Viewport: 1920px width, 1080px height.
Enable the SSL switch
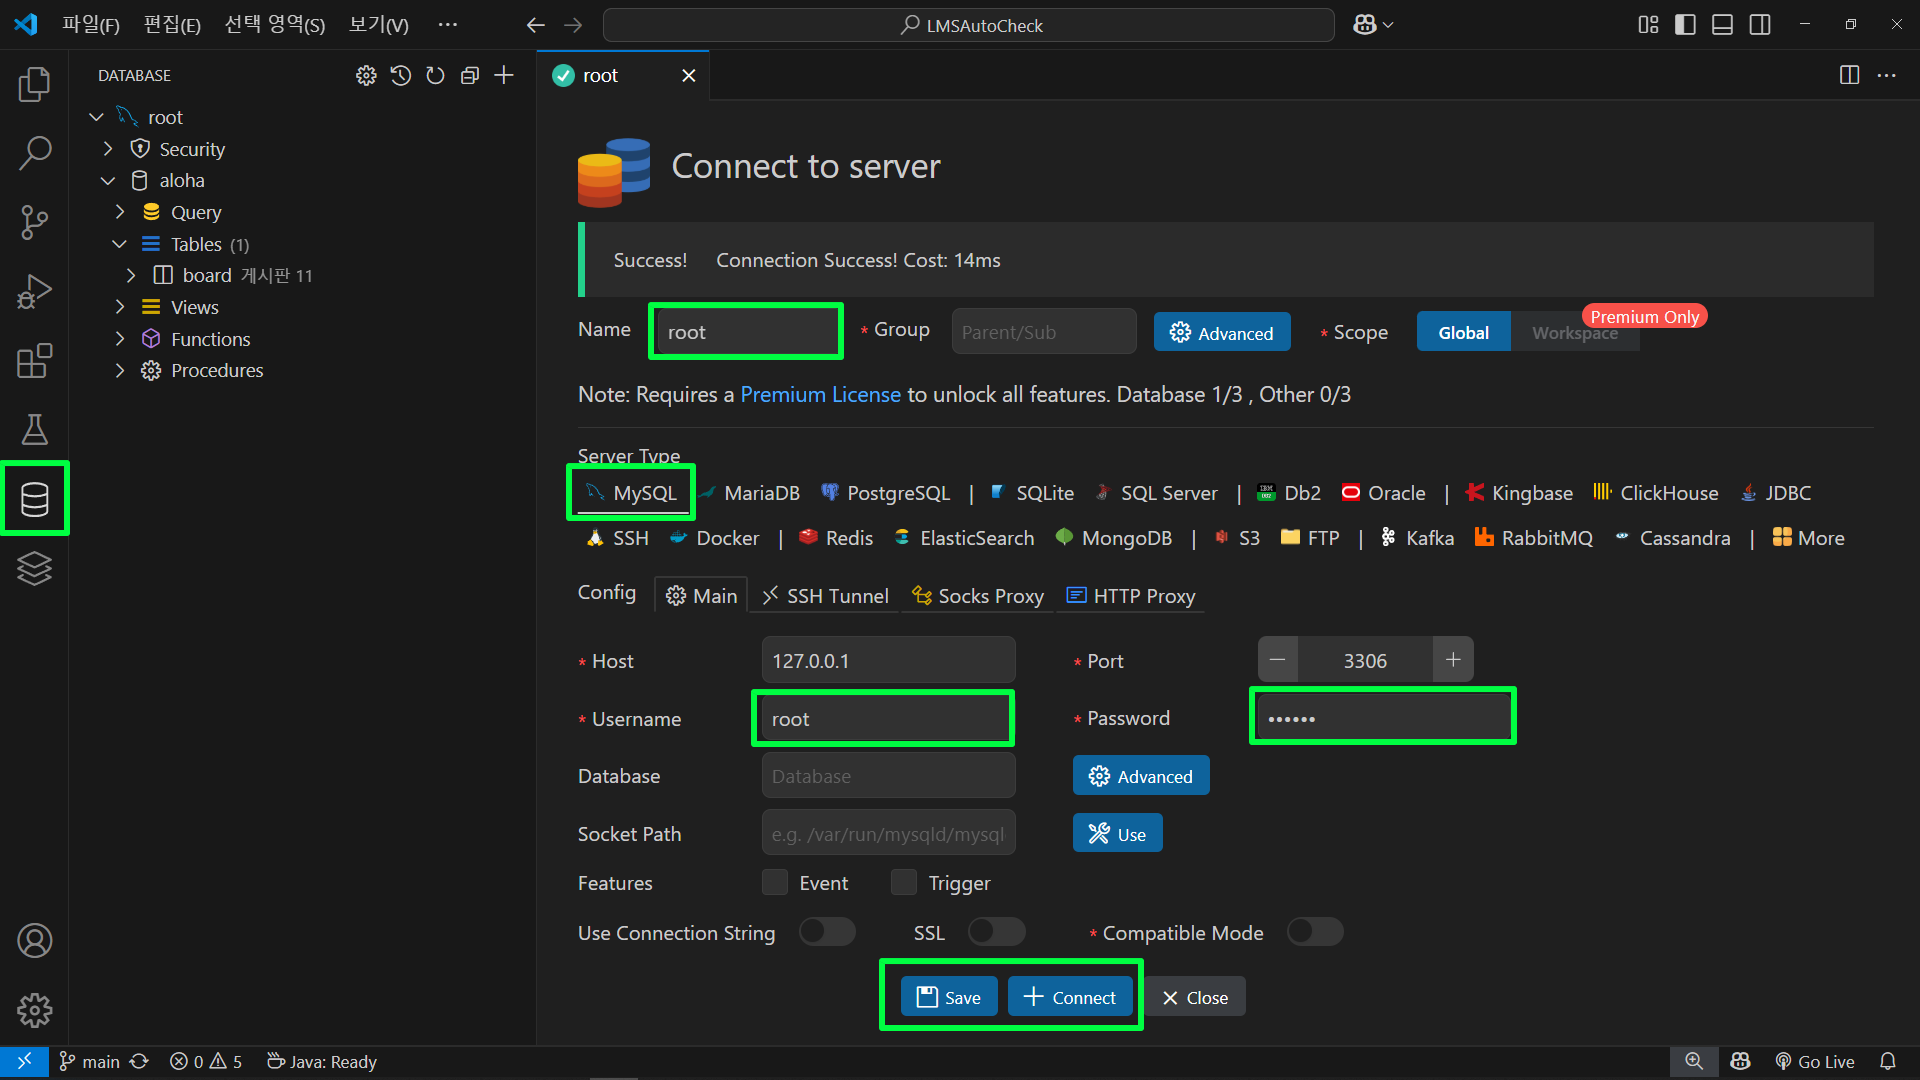point(997,932)
